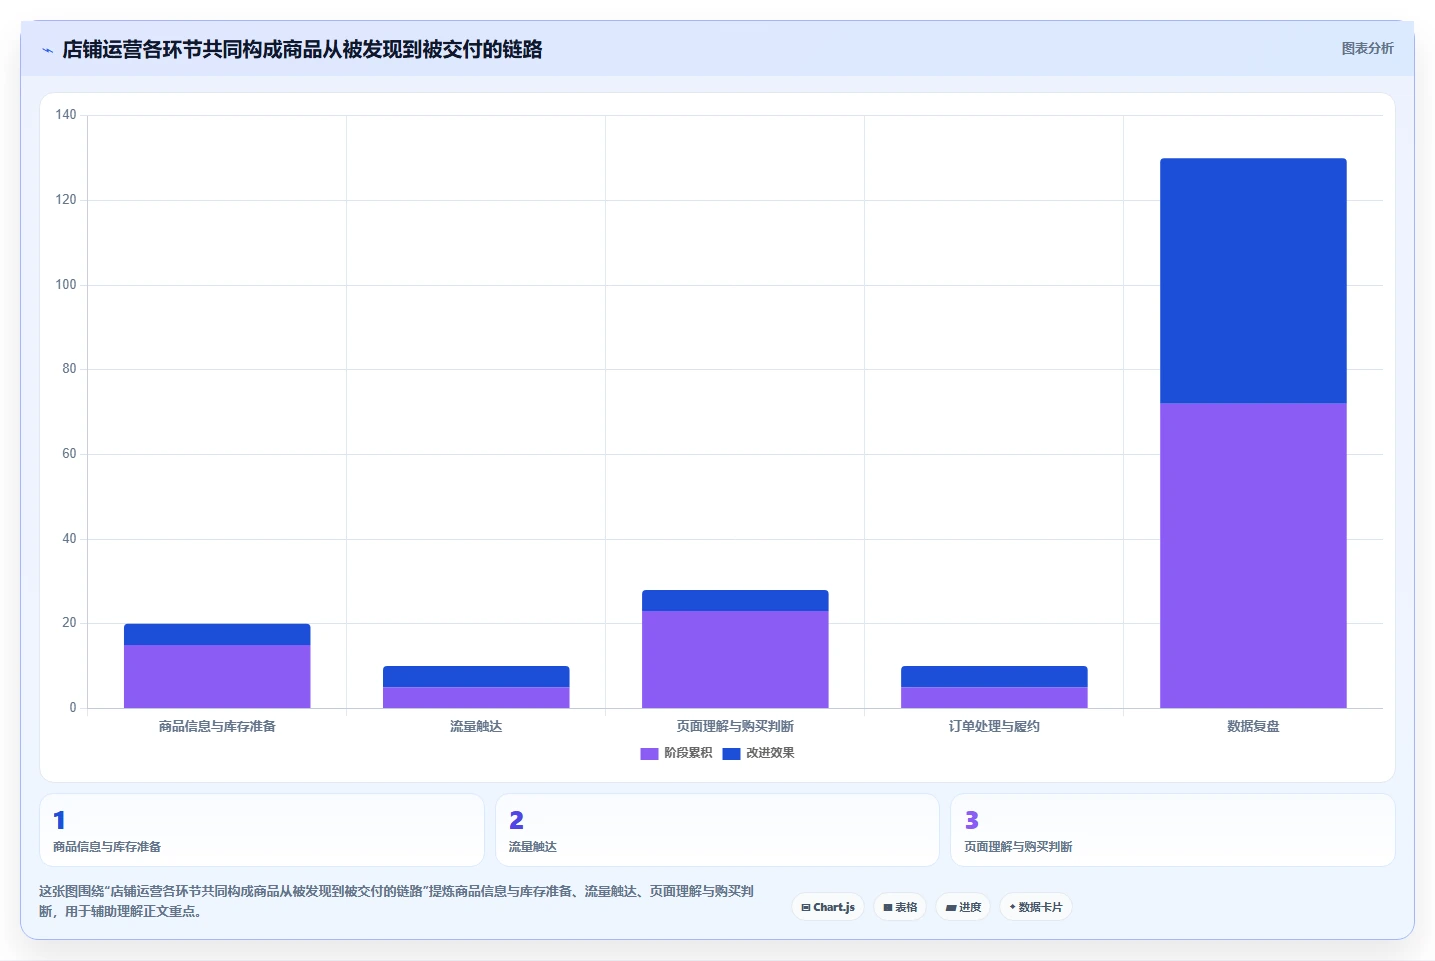The width and height of the screenshot is (1435, 961).
Task: Click the blue segment of the 数据复盘 bar
Action: (x=1253, y=281)
